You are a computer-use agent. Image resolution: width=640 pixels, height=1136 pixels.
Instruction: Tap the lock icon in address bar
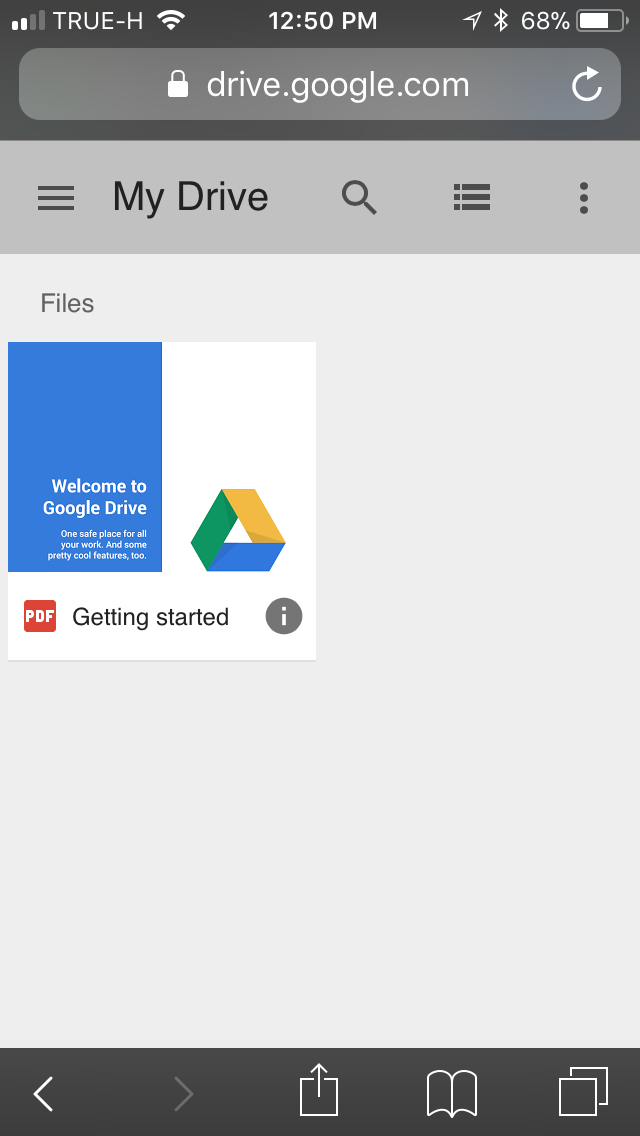coord(178,84)
